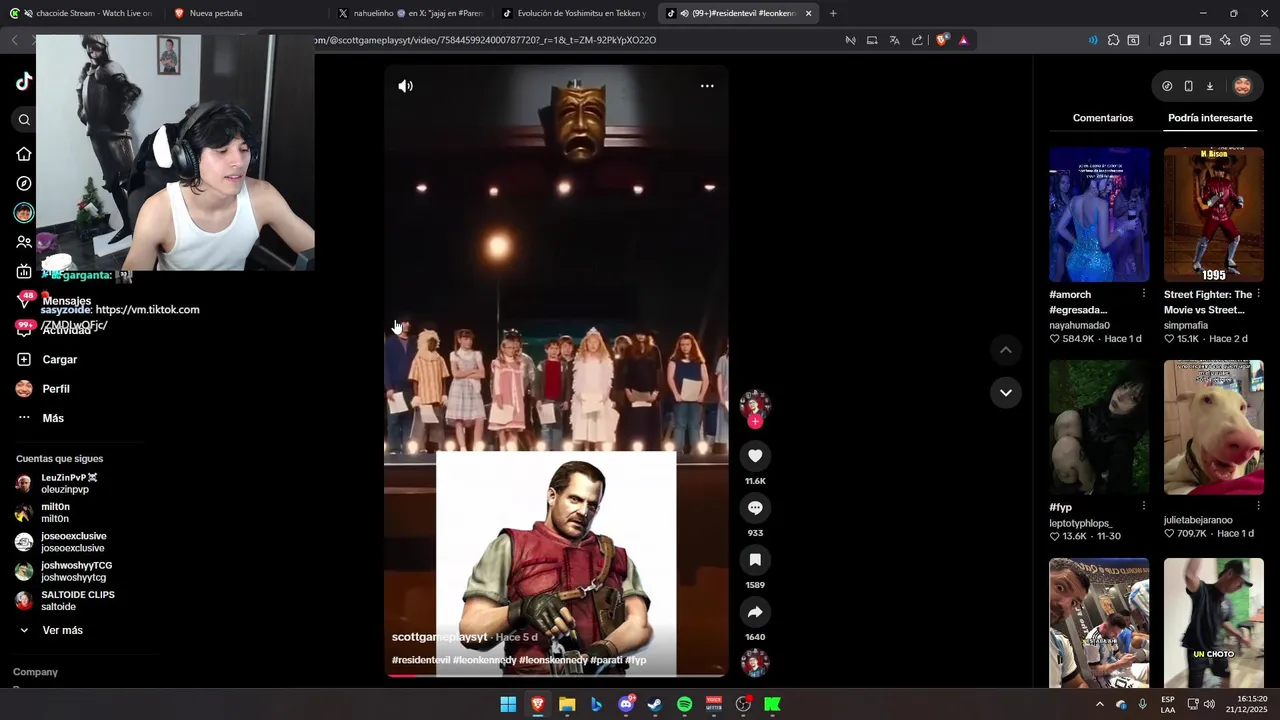Expand the system tray hidden icons chevron
The width and height of the screenshot is (1280, 720).
tap(1099, 704)
